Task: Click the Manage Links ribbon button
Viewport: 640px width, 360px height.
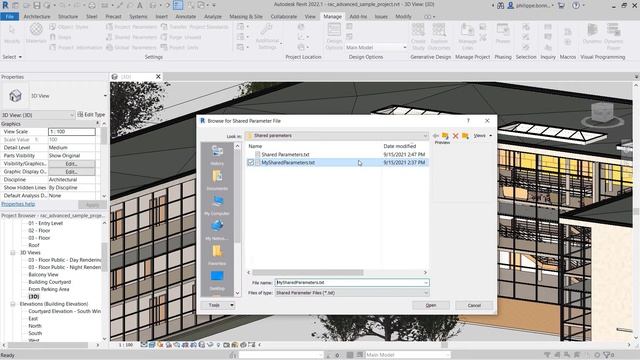Action: 467,36
